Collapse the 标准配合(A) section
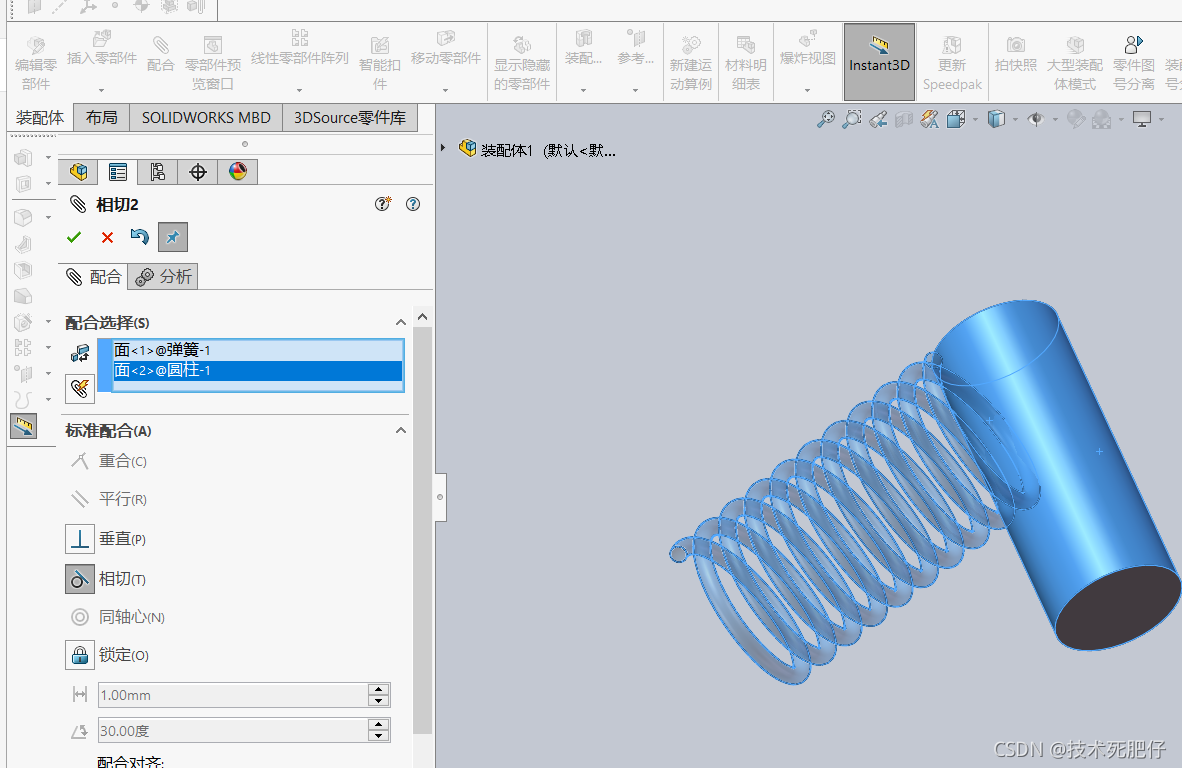 click(401, 430)
